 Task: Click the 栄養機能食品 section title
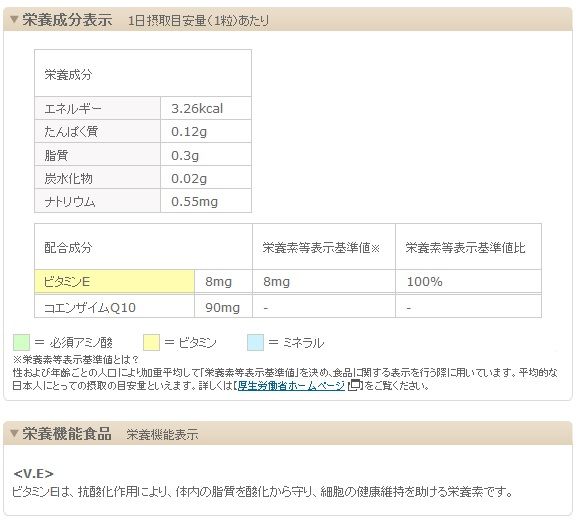[67, 434]
